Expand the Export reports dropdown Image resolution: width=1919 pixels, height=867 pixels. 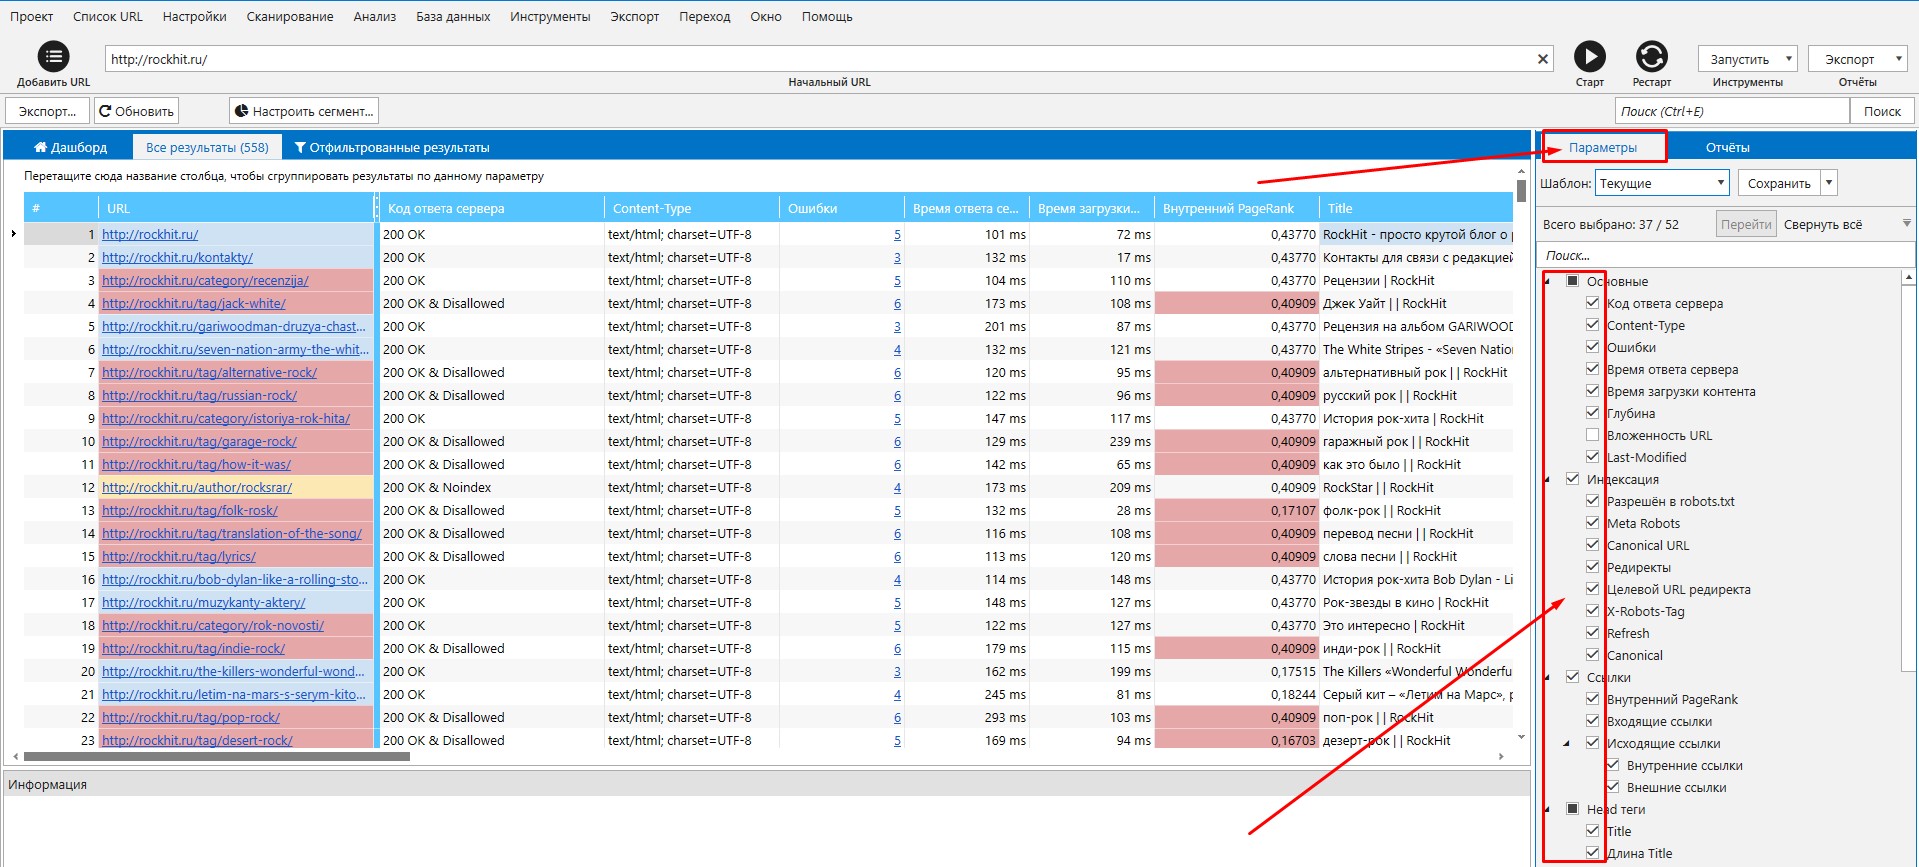point(1898,59)
